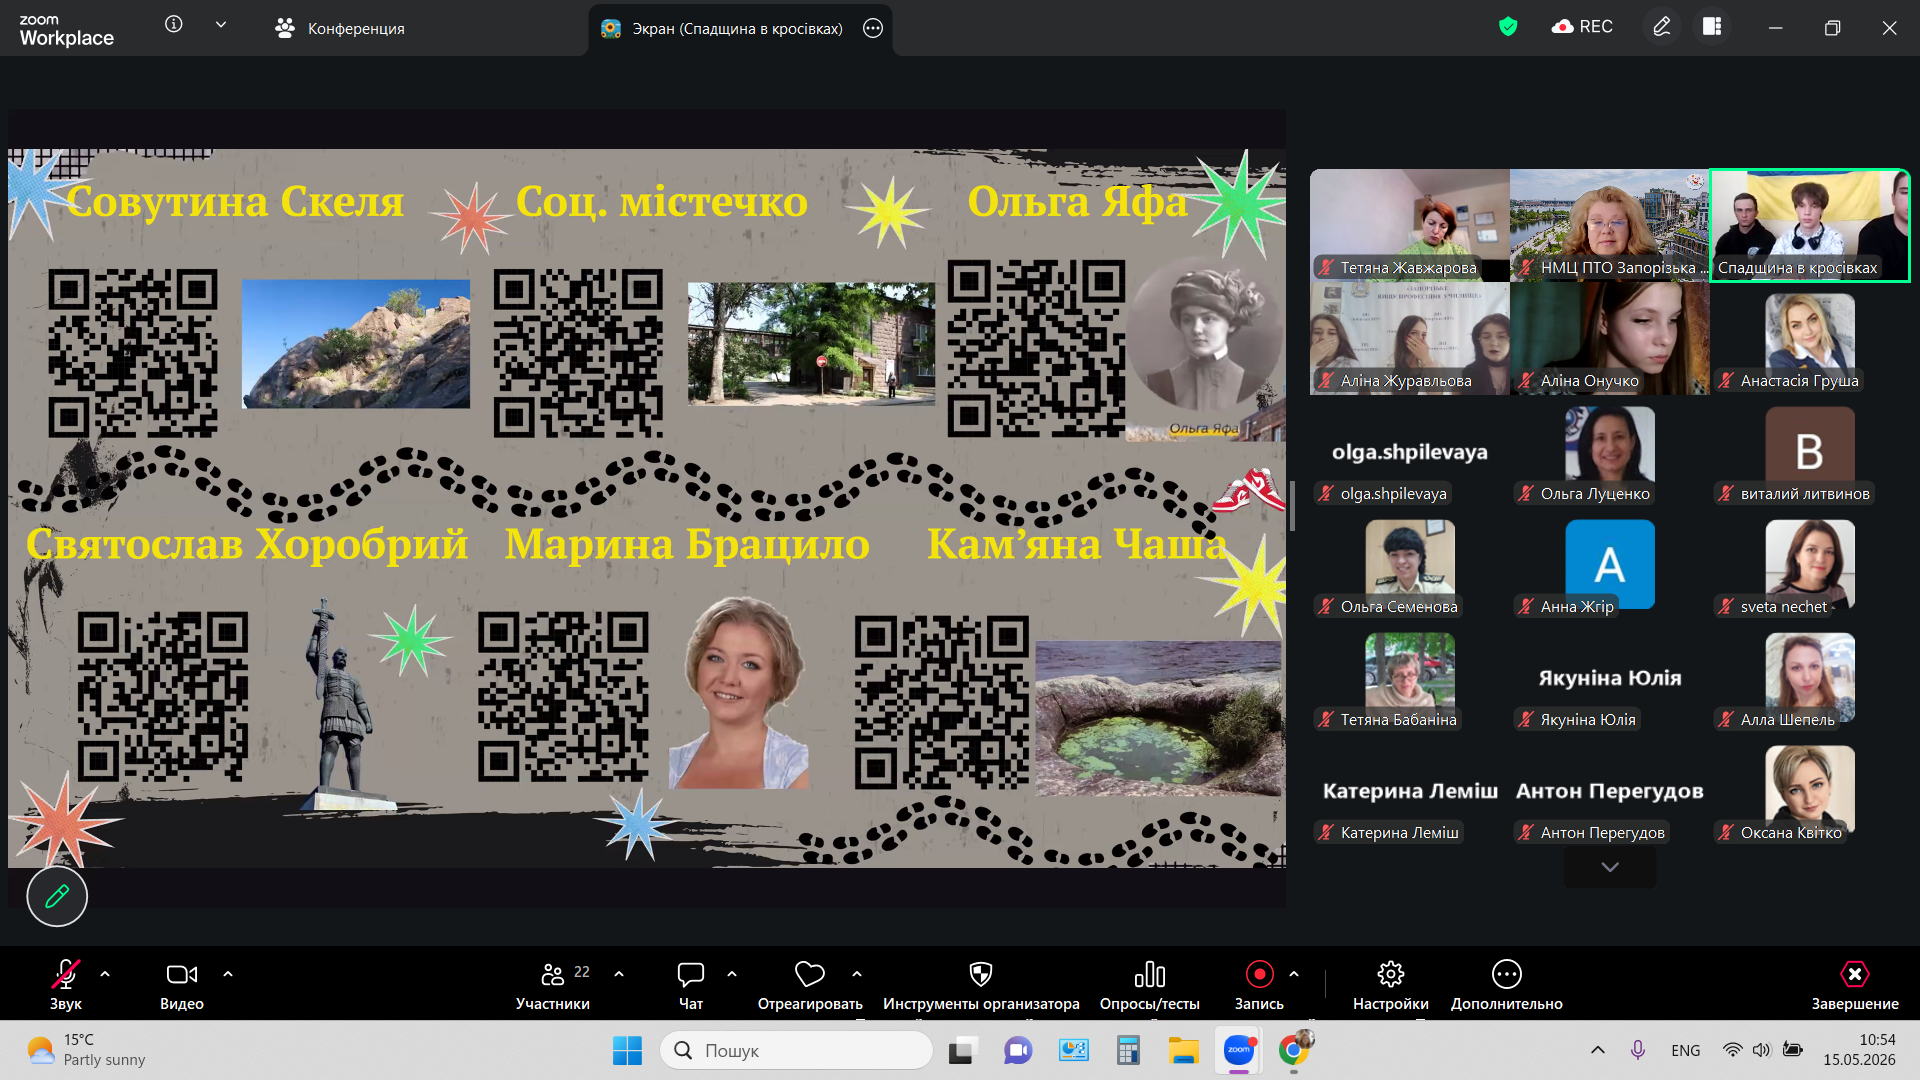Open the Участники participants panel
The height and width of the screenshot is (1080, 1920).
[553, 984]
